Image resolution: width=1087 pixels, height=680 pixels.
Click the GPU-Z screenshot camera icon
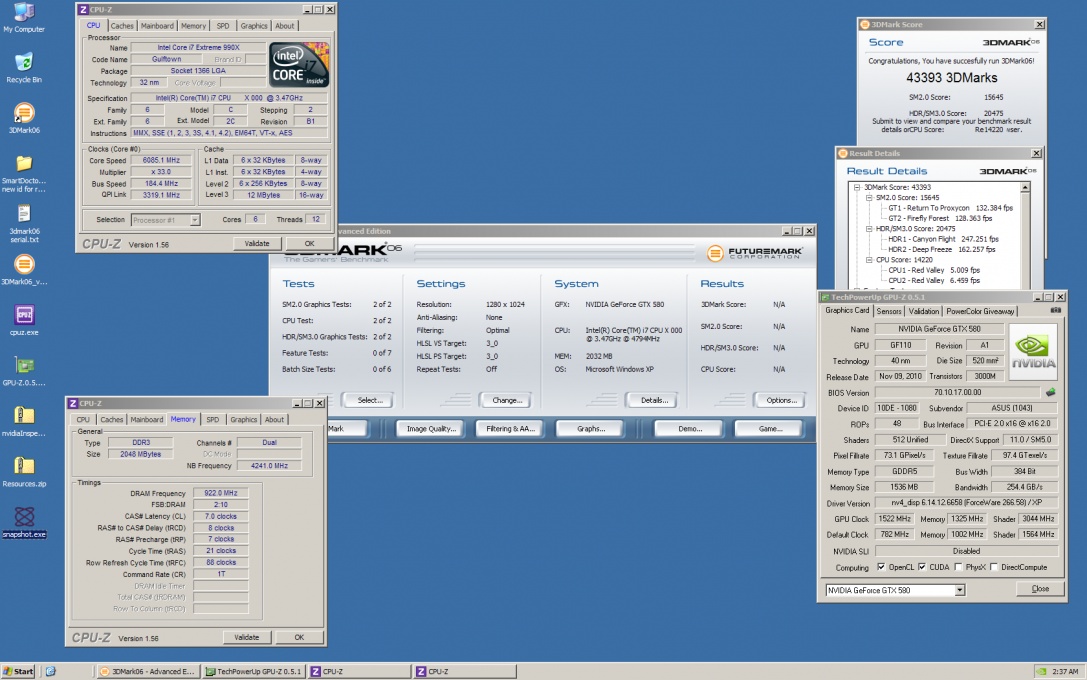1055,311
